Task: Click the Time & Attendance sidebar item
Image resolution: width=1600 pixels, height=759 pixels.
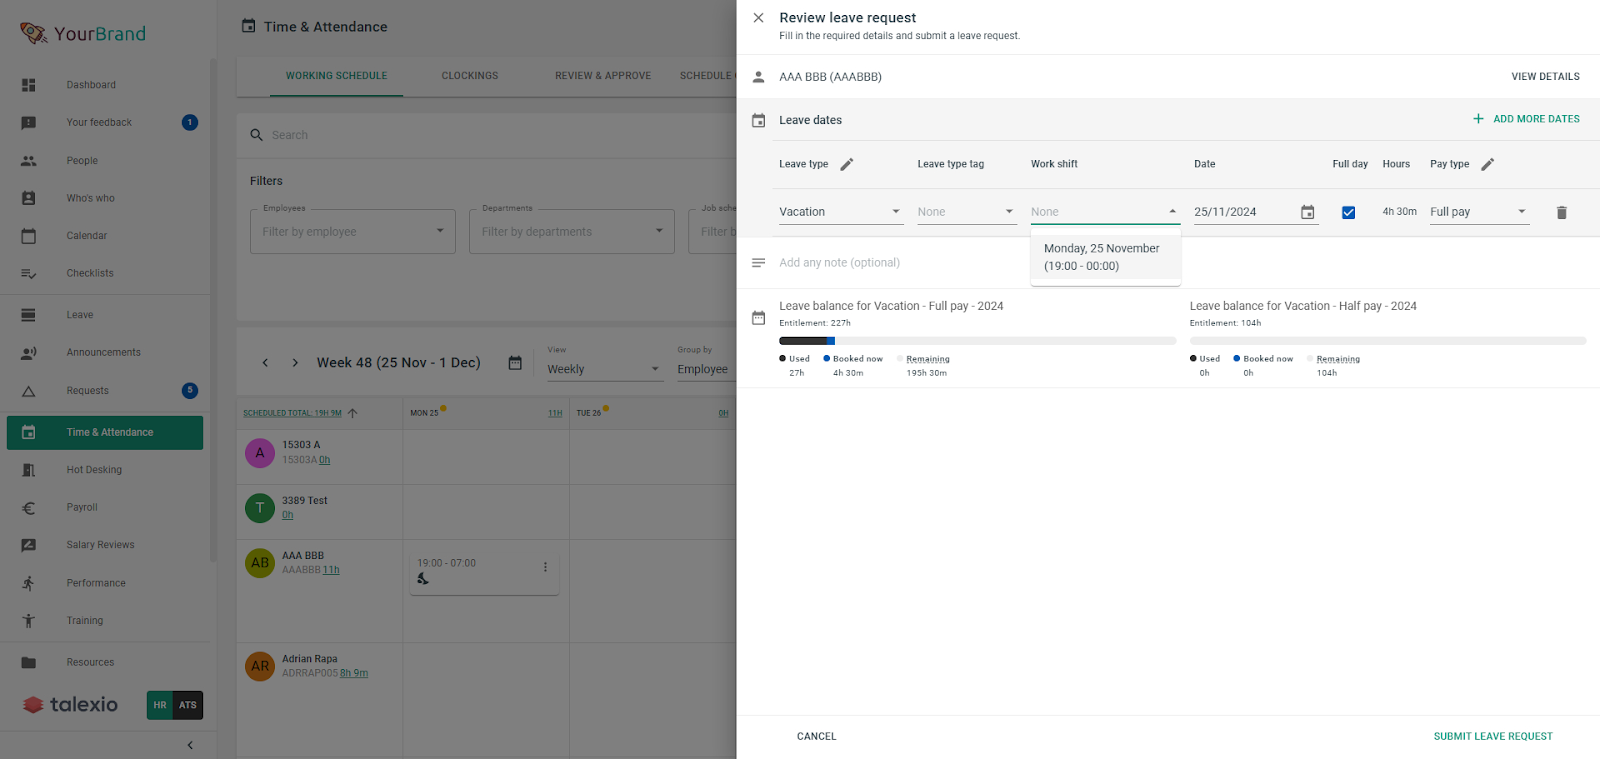Action: click(x=105, y=433)
